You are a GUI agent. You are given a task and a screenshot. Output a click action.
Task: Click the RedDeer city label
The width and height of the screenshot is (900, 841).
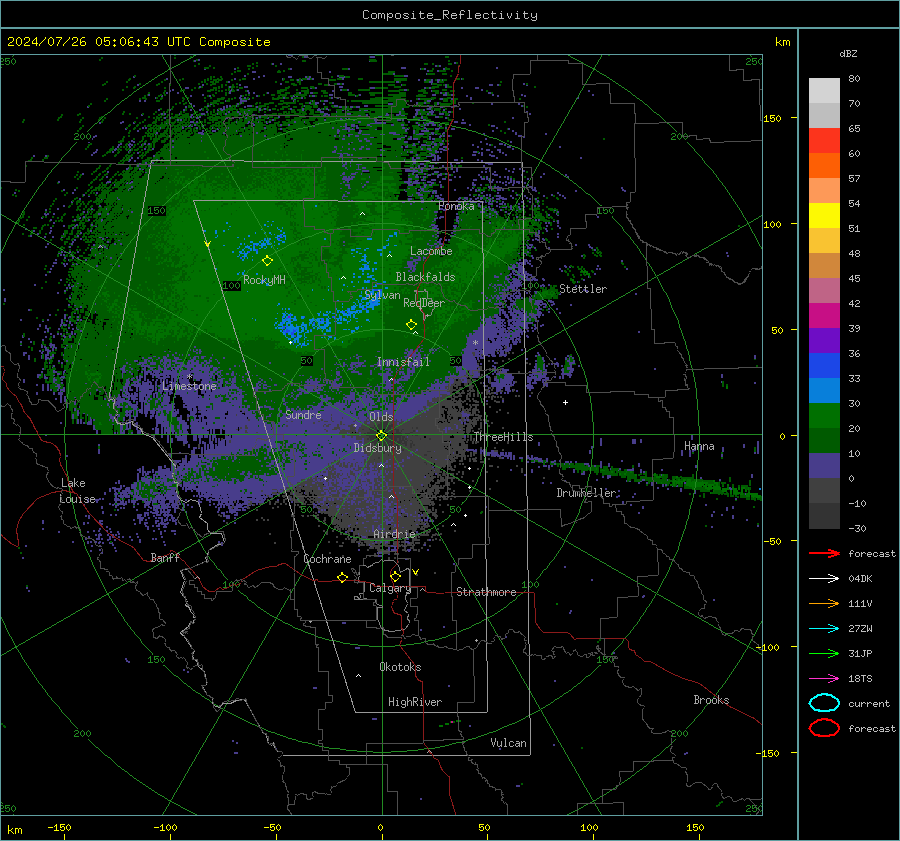(424, 303)
